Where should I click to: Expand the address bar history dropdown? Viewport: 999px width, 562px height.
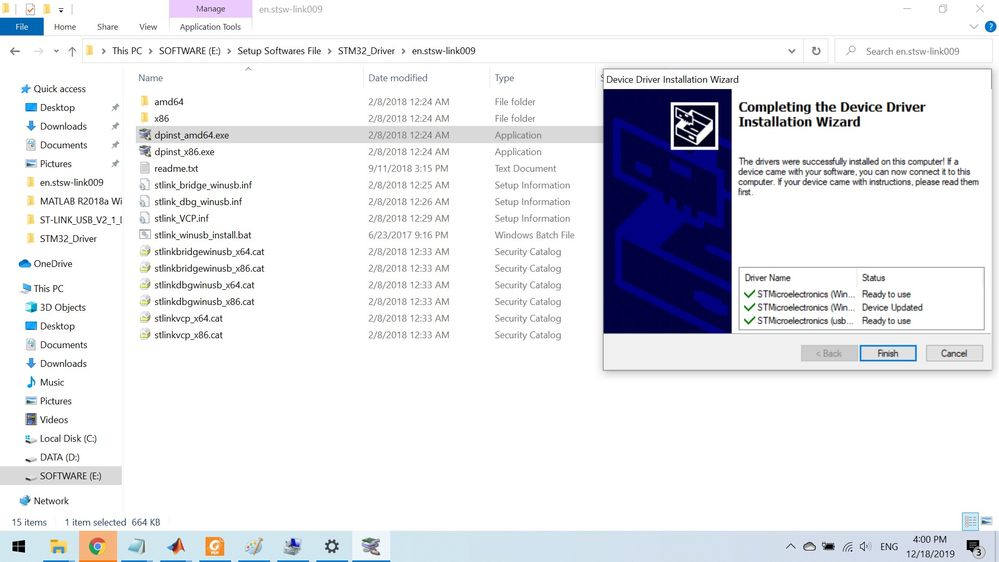[x=791, y=51]
